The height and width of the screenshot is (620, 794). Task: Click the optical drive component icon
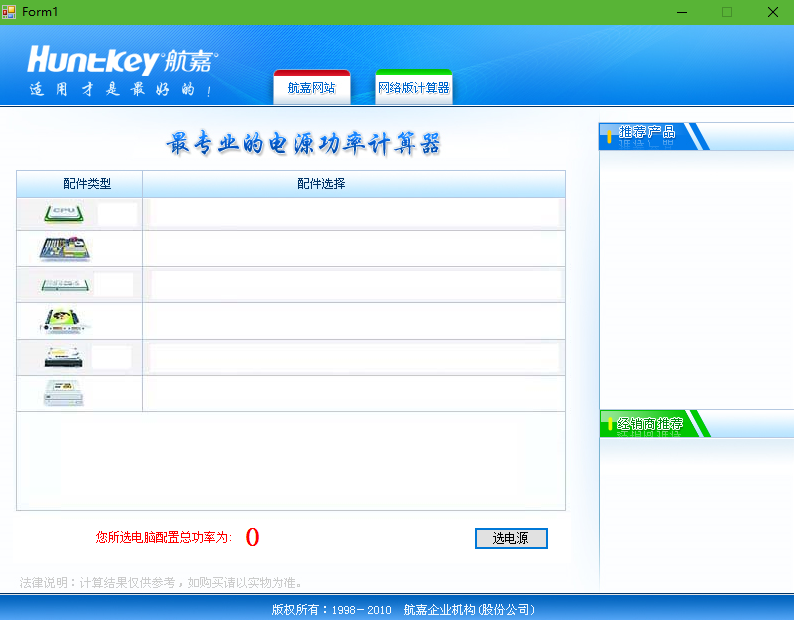pyautogui.click(x=63, y=394)
